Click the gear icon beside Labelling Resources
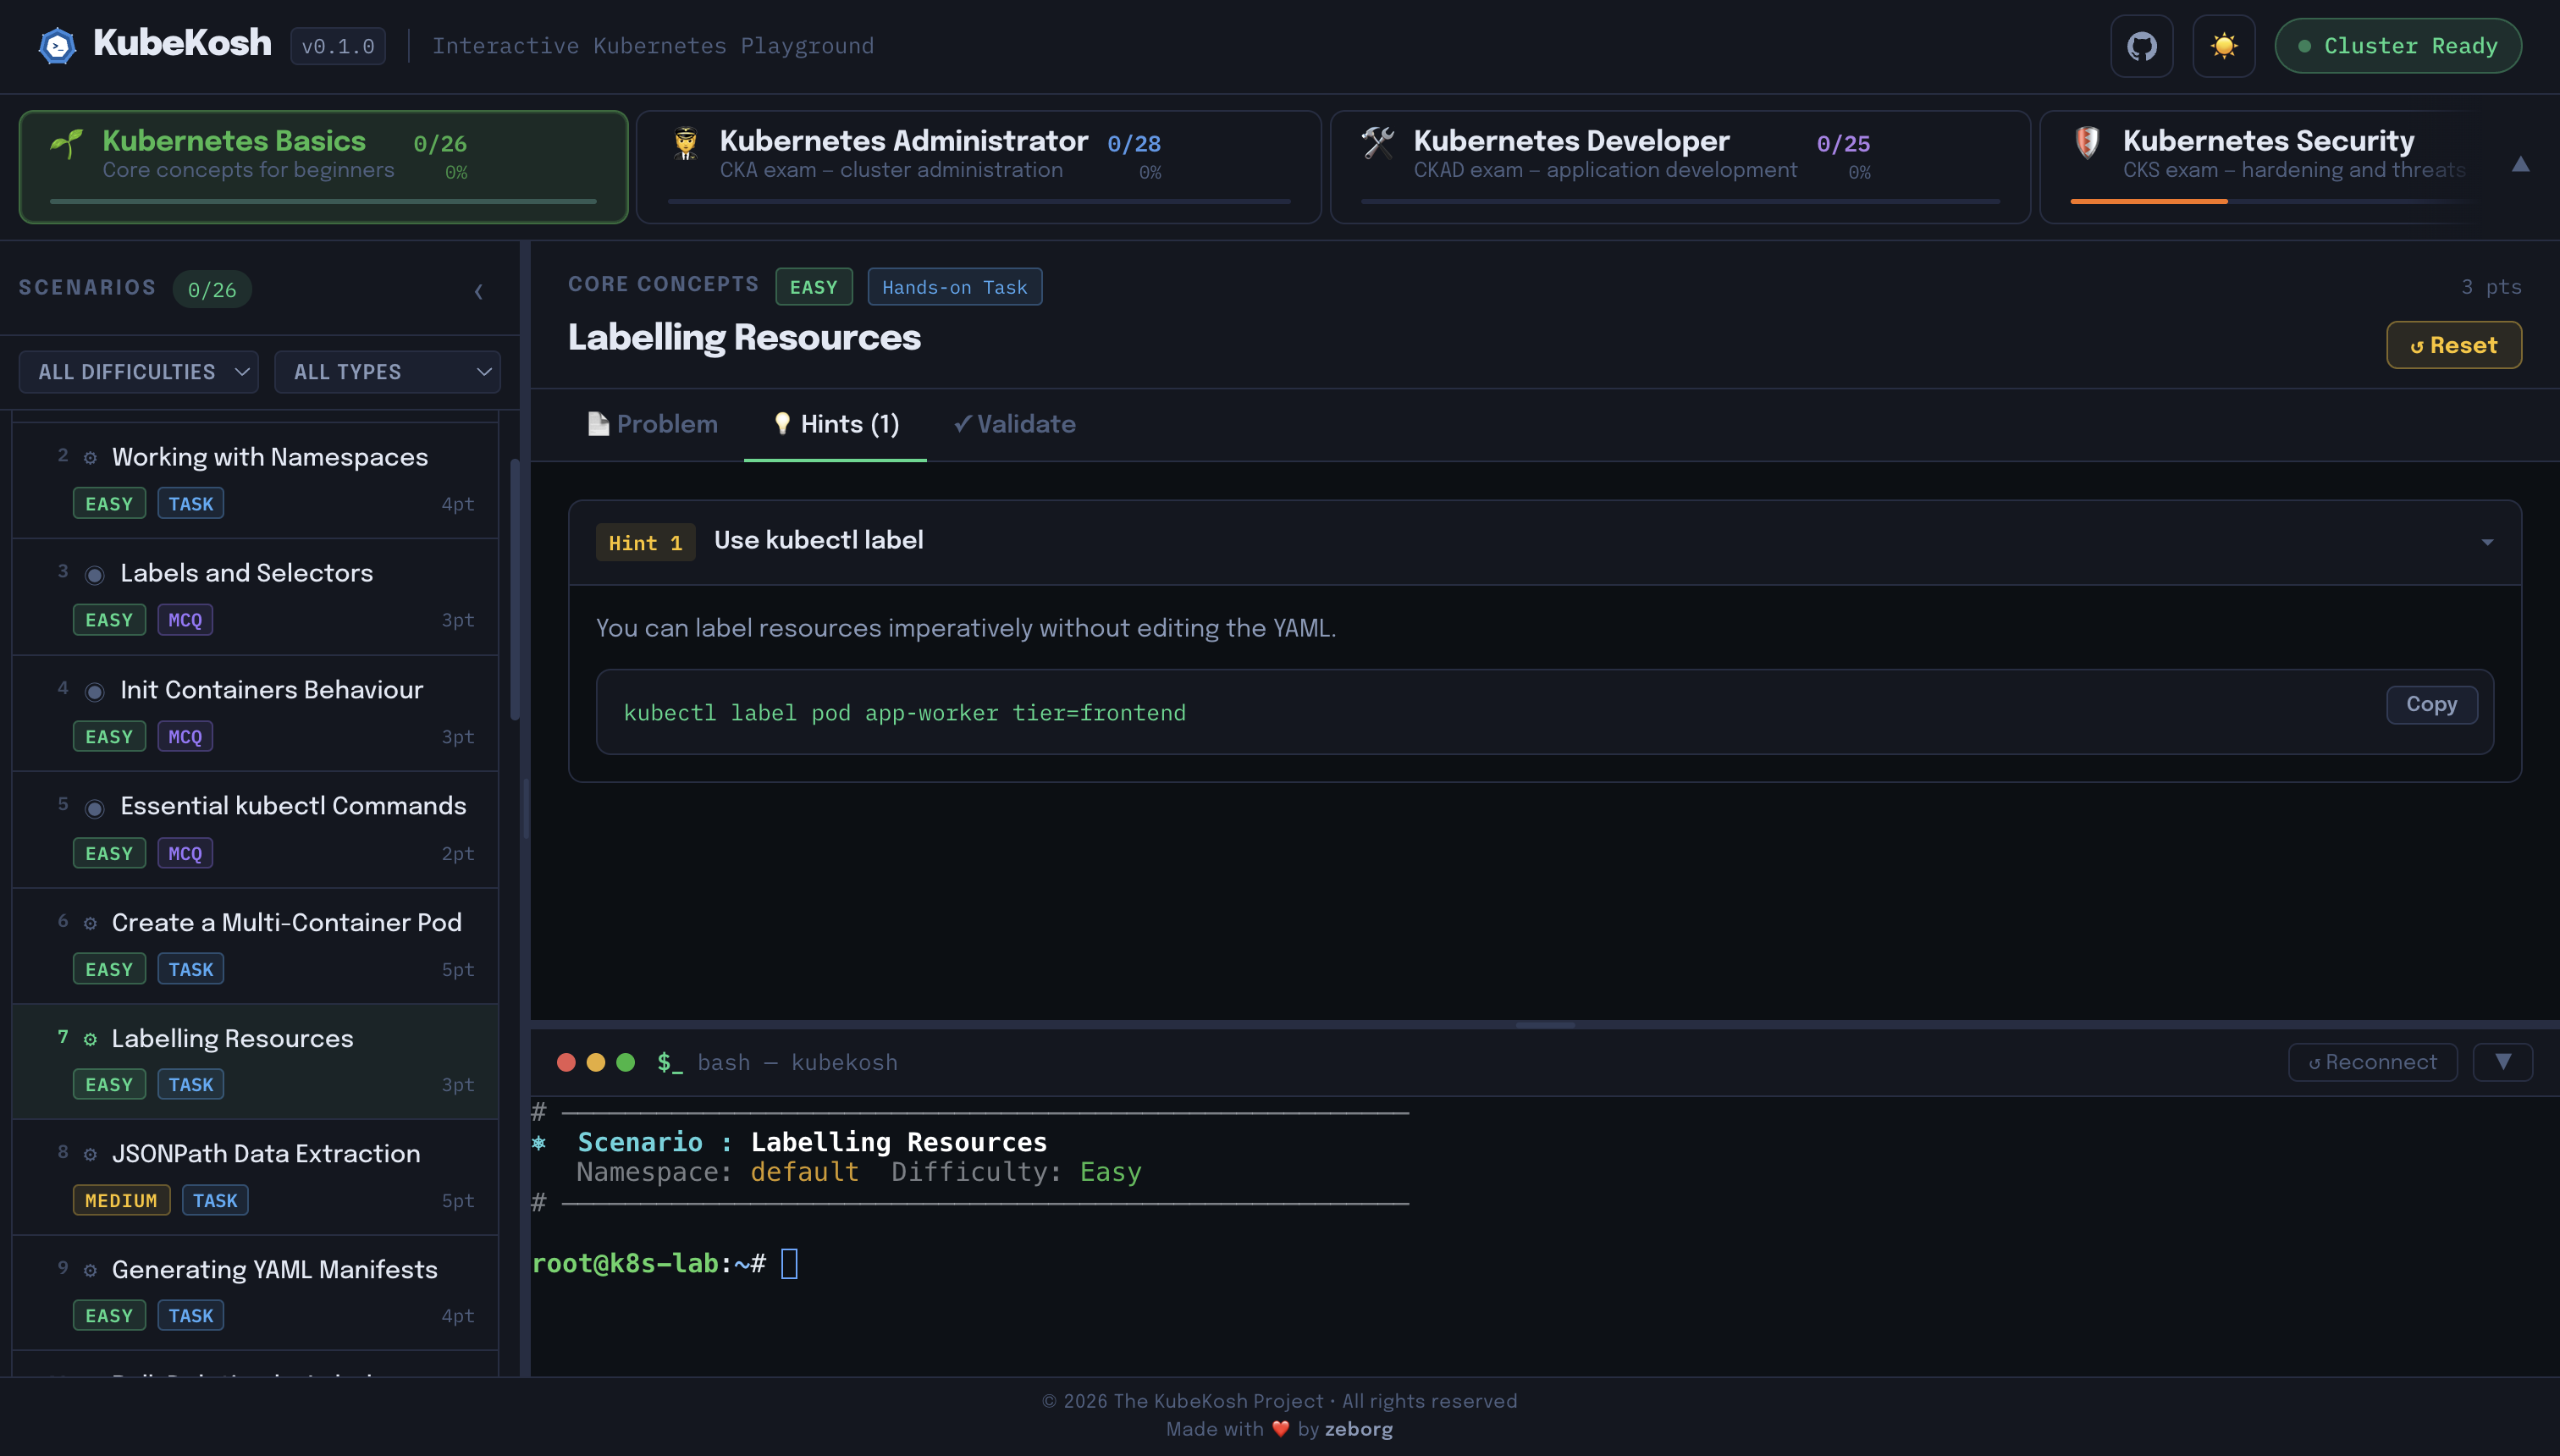This screenshot has width=2560, height=1456. click(x=90, y=1039)
